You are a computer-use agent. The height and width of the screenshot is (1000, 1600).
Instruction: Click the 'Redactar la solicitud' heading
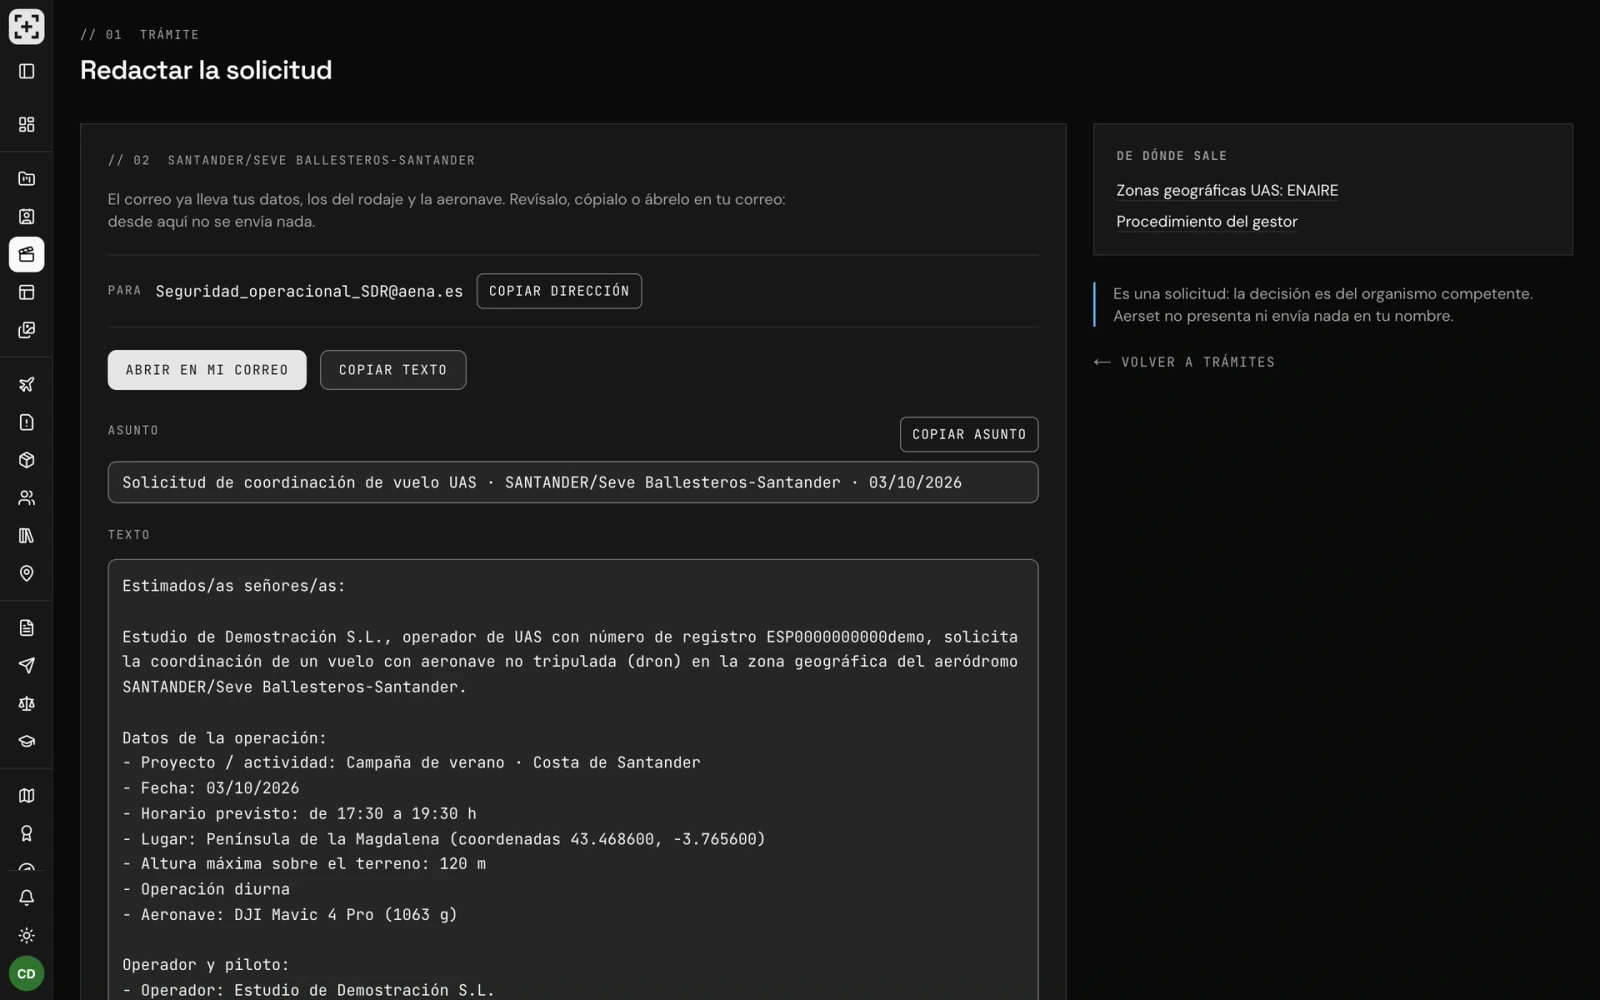(206, 70)
